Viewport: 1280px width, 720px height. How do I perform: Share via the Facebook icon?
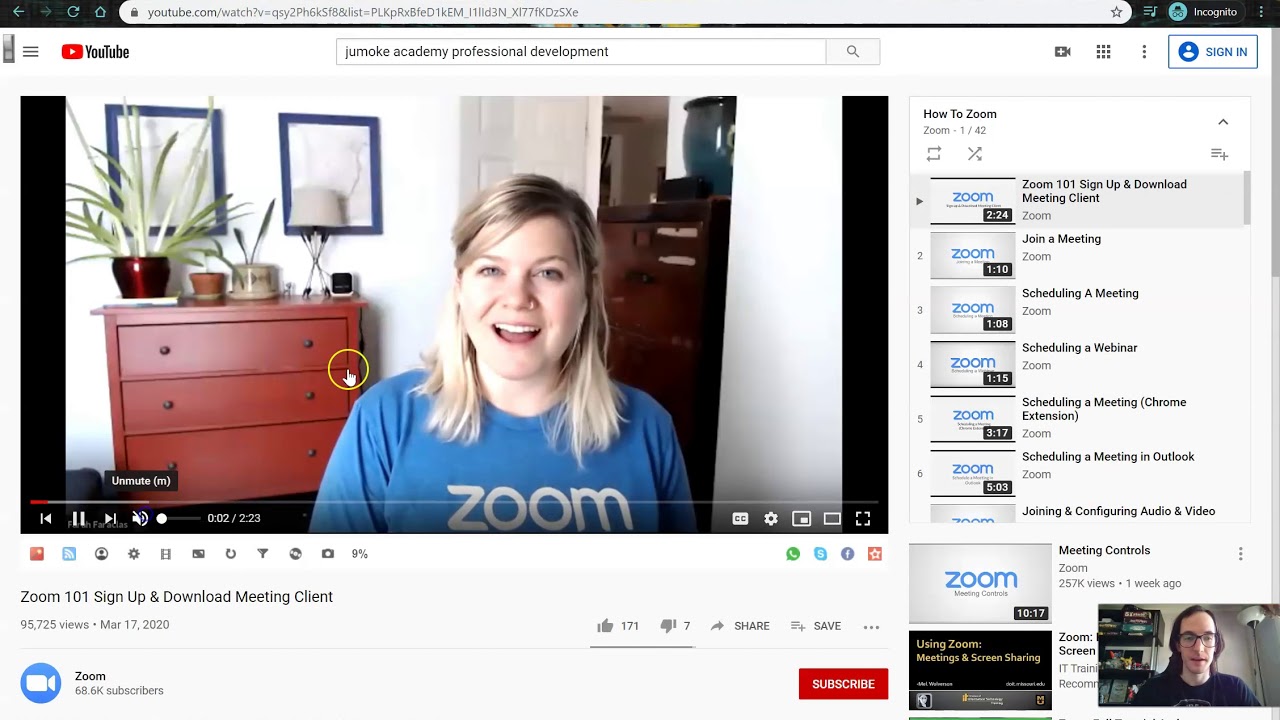(847, 553)
